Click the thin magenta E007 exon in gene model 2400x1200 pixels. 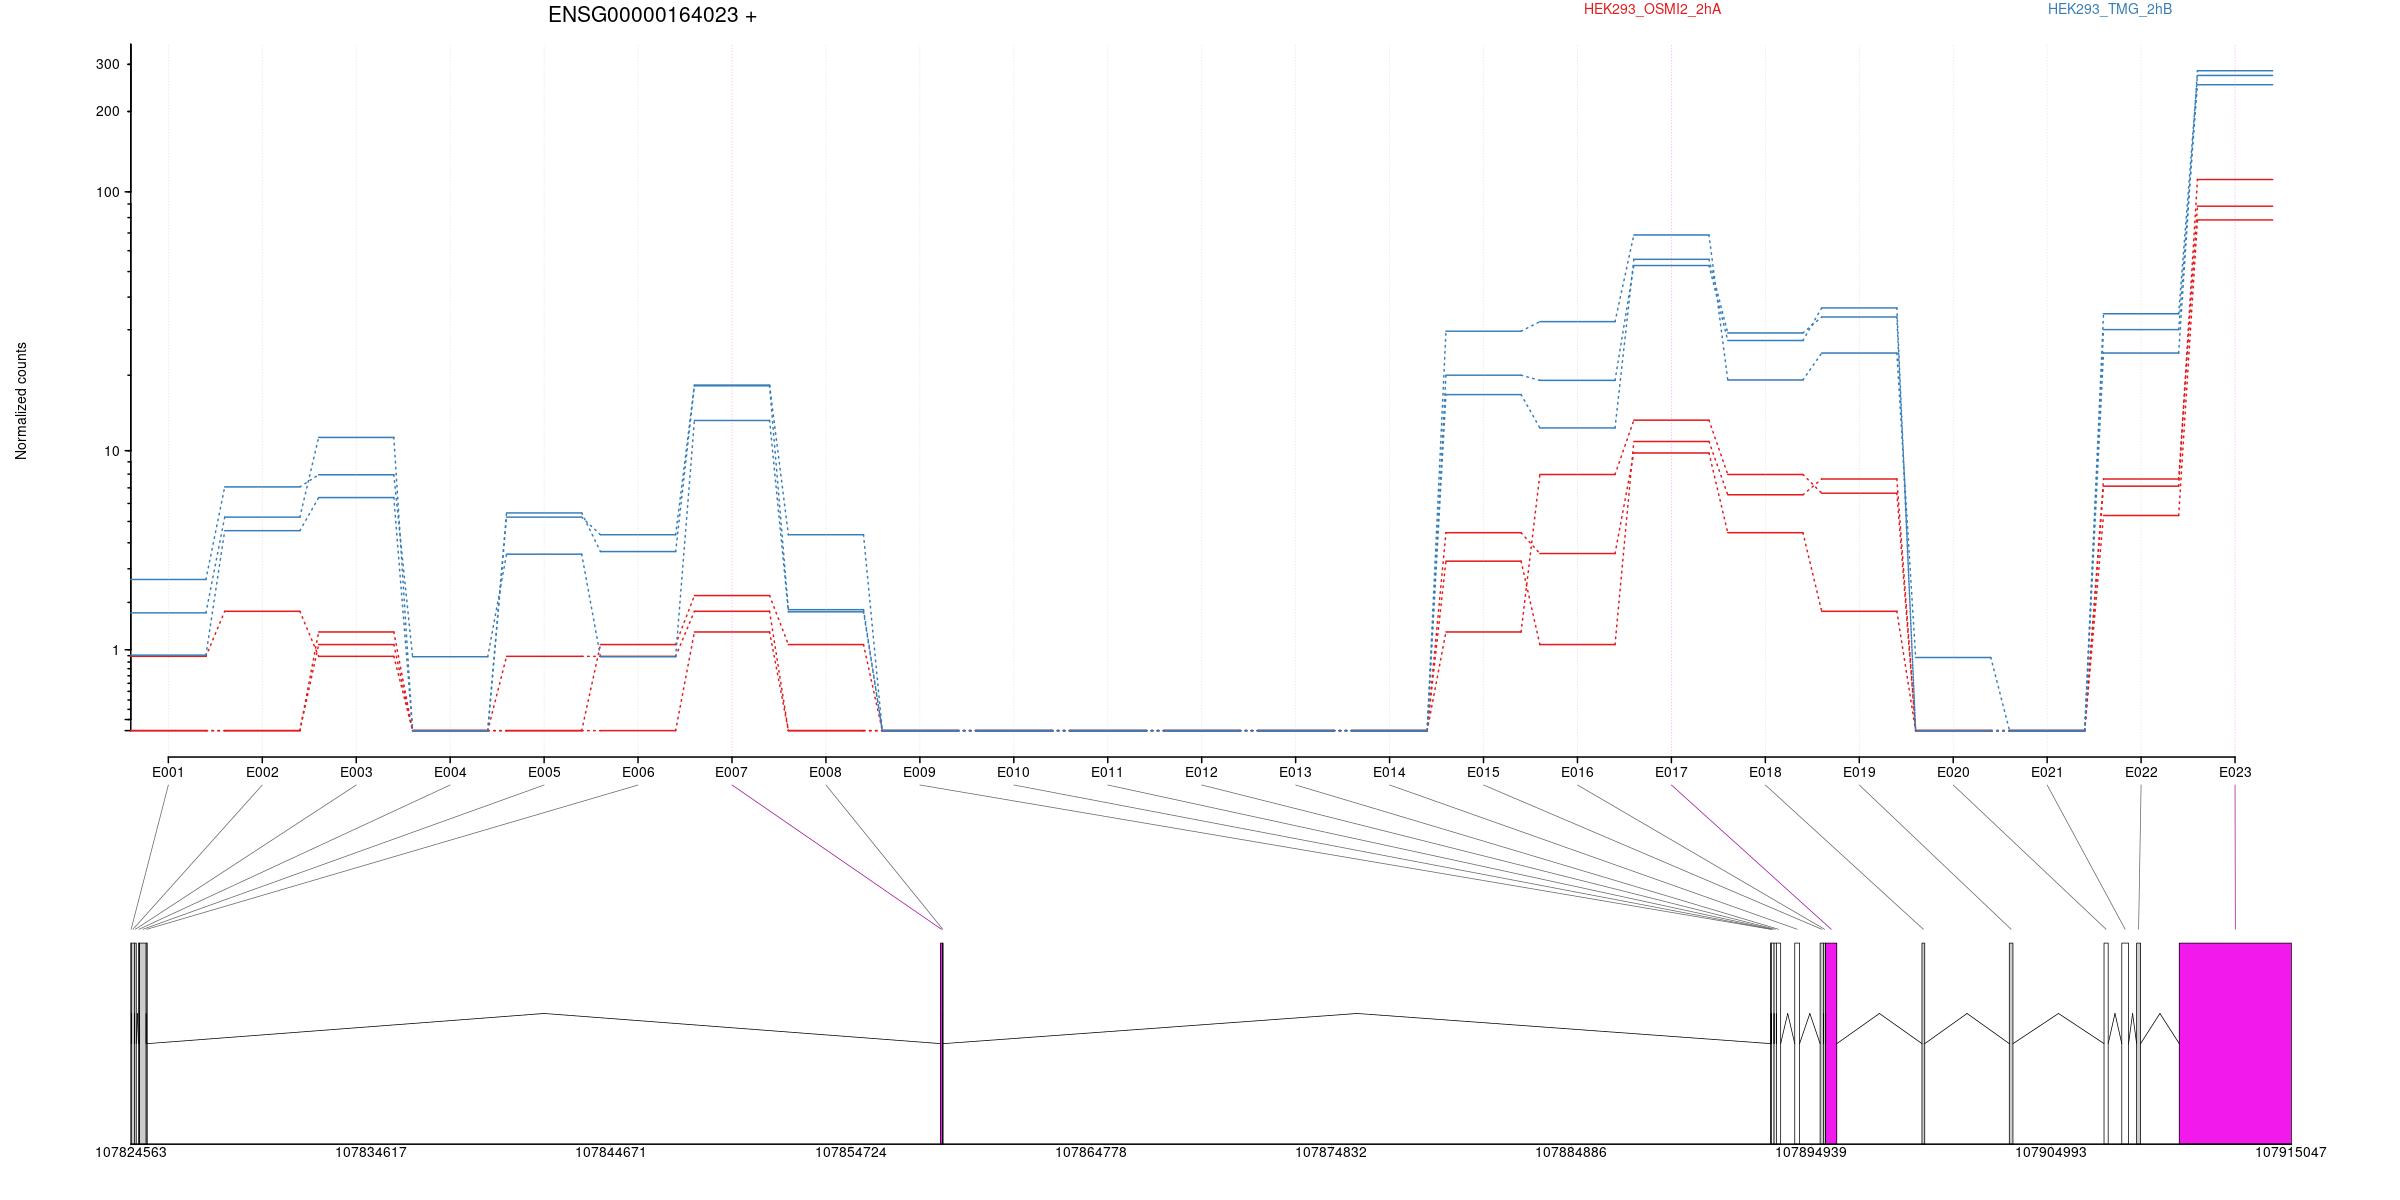(942, 1043)
